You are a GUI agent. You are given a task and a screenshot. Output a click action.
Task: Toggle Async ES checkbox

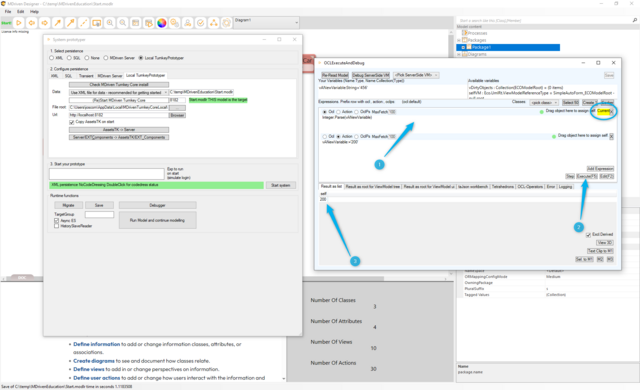[56, 221]
